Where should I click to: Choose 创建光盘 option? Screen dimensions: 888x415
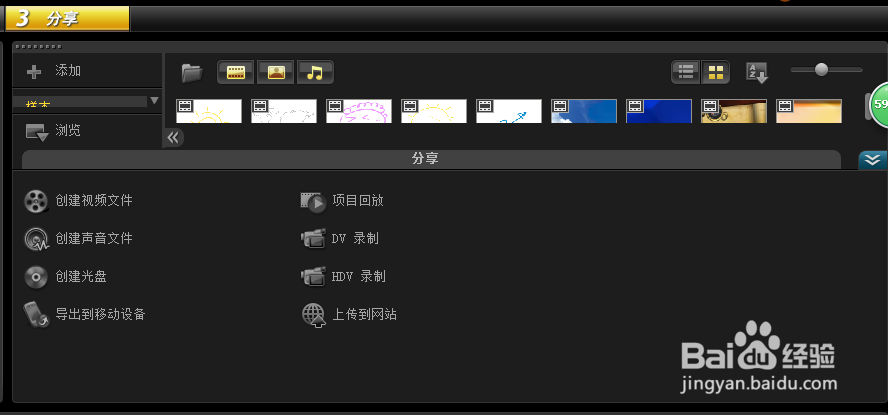click(x=81, y=276)
